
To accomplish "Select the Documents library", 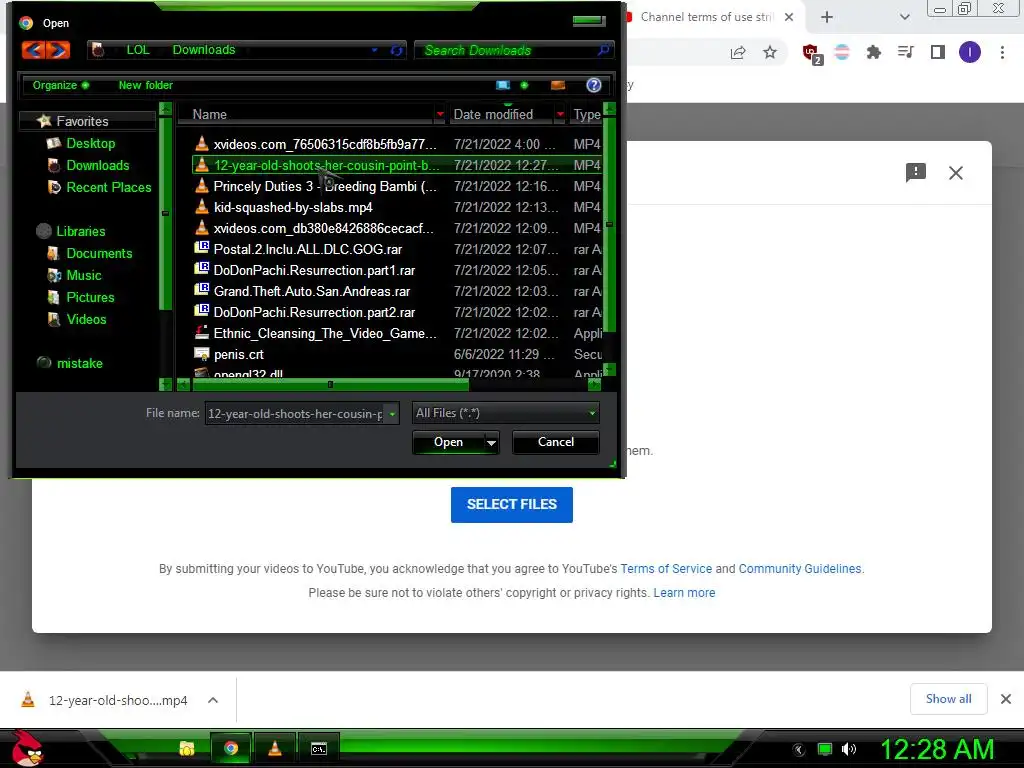I will [x=99, y=253].
